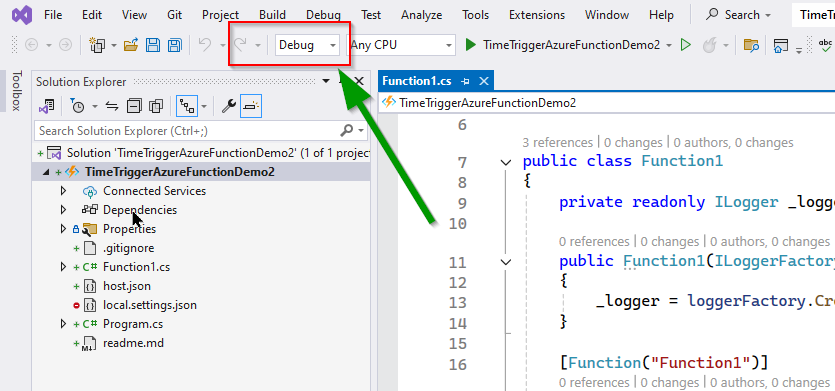Close the Function1.cs tab
This screenshot has height=391, width=835.
point(484,82)
